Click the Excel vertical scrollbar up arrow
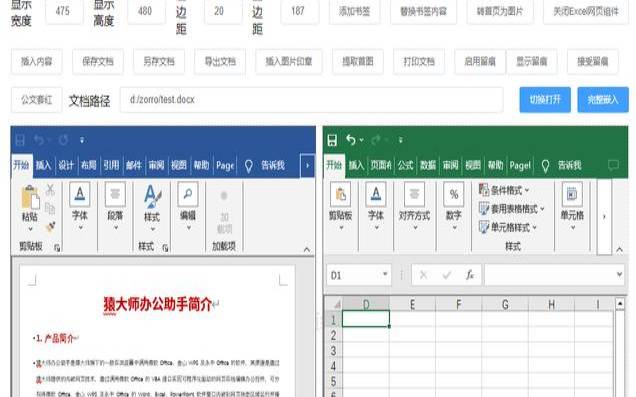Viewport: 636px width, 397px height. (x=620, y=303)
